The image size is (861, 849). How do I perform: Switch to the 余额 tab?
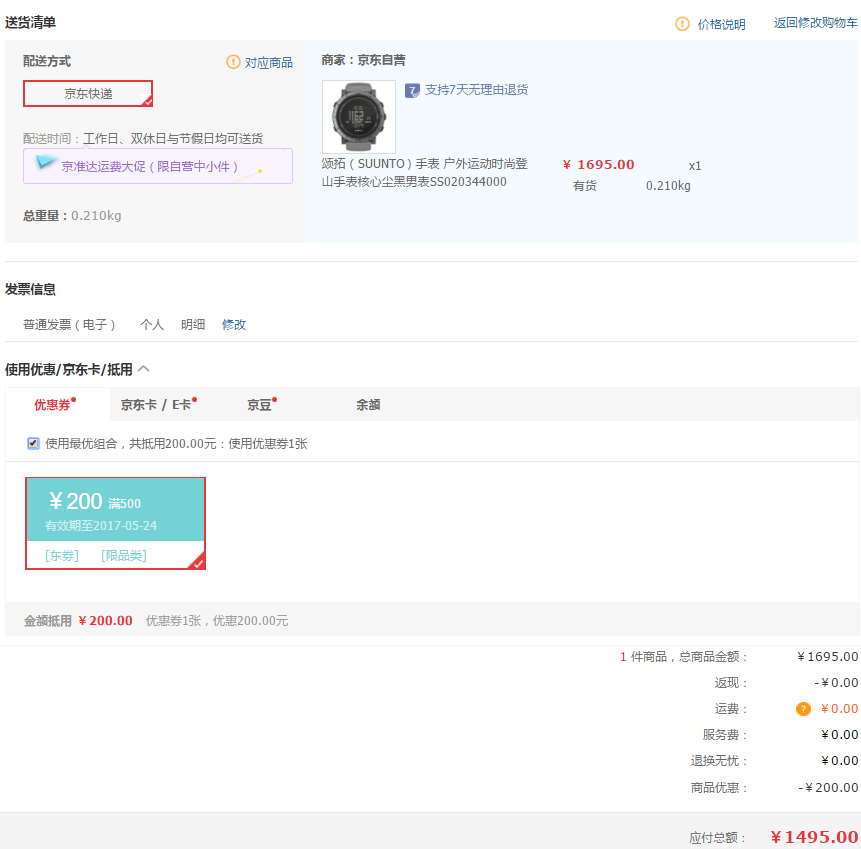pyautogui.click(x=368, y=405)
